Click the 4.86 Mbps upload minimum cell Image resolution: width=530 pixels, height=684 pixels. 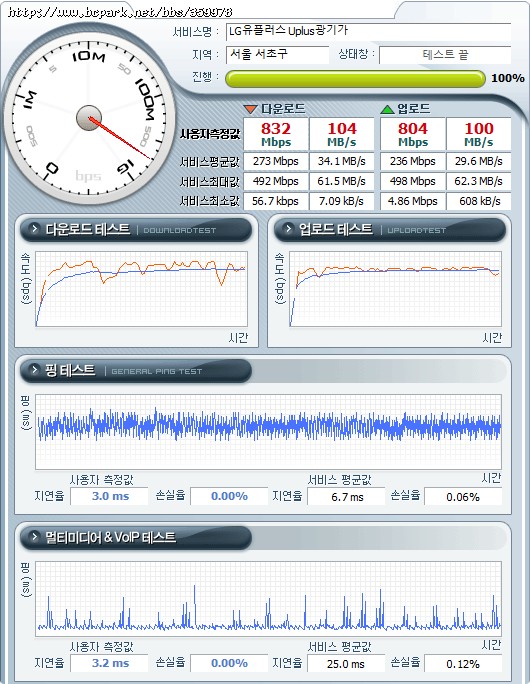click(413, 201)
